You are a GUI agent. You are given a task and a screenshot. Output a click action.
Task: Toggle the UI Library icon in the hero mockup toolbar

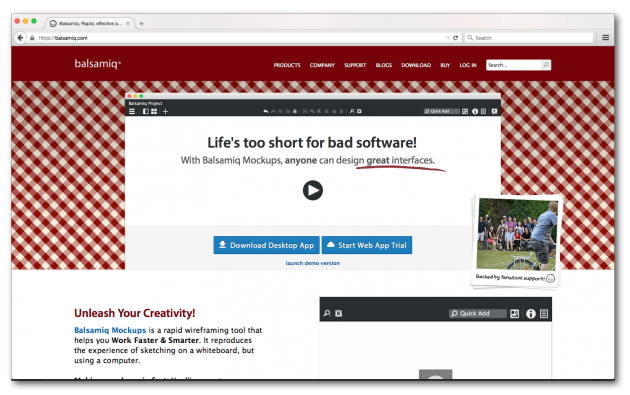point(465,111)
